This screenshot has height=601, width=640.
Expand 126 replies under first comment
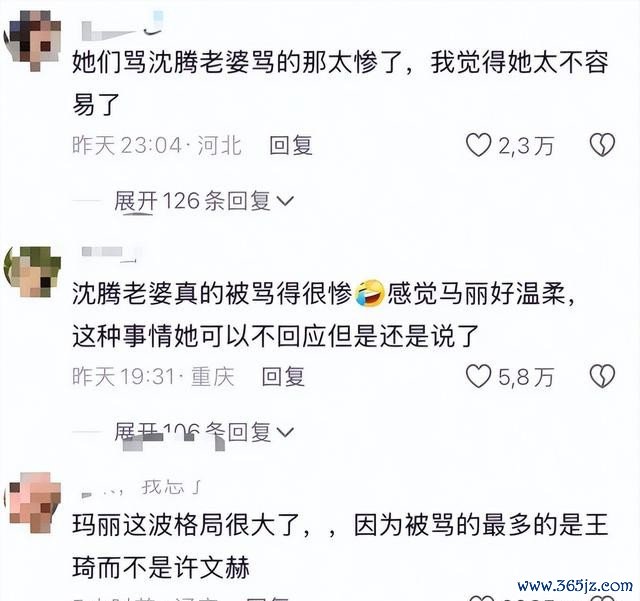coord(204,201)
